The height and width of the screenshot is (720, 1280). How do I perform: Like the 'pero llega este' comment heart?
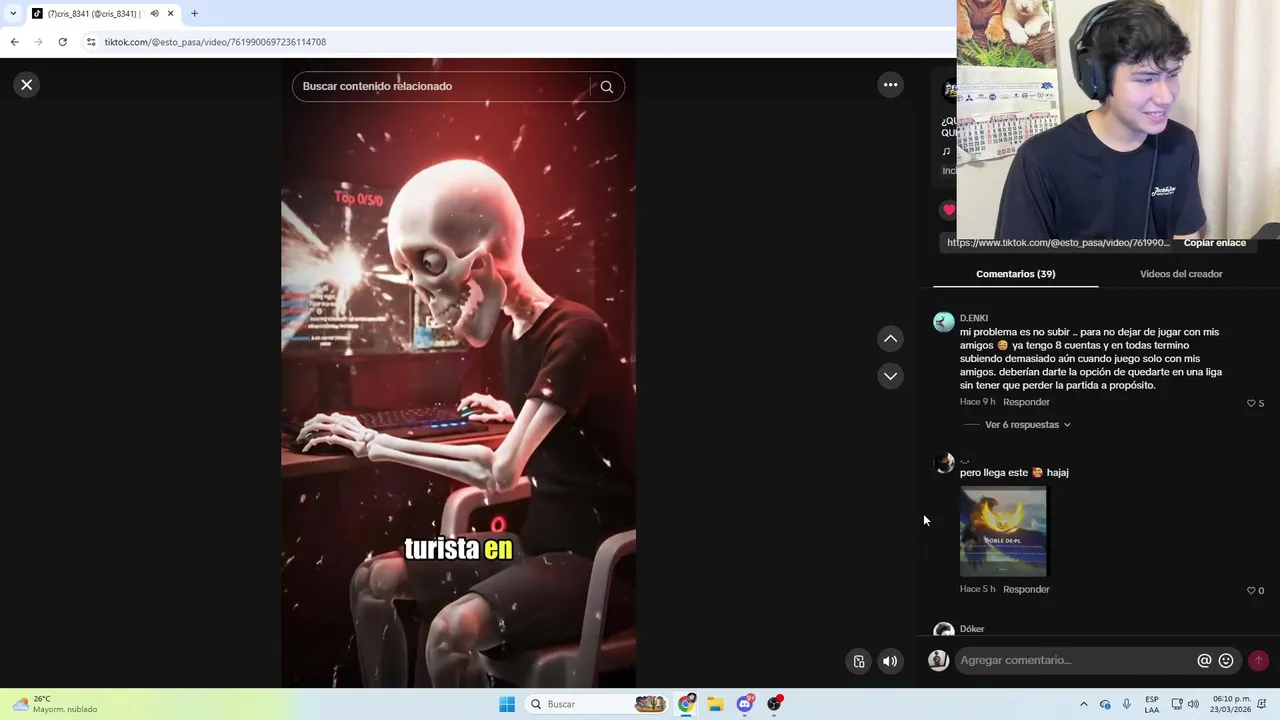coord(1251,591)
